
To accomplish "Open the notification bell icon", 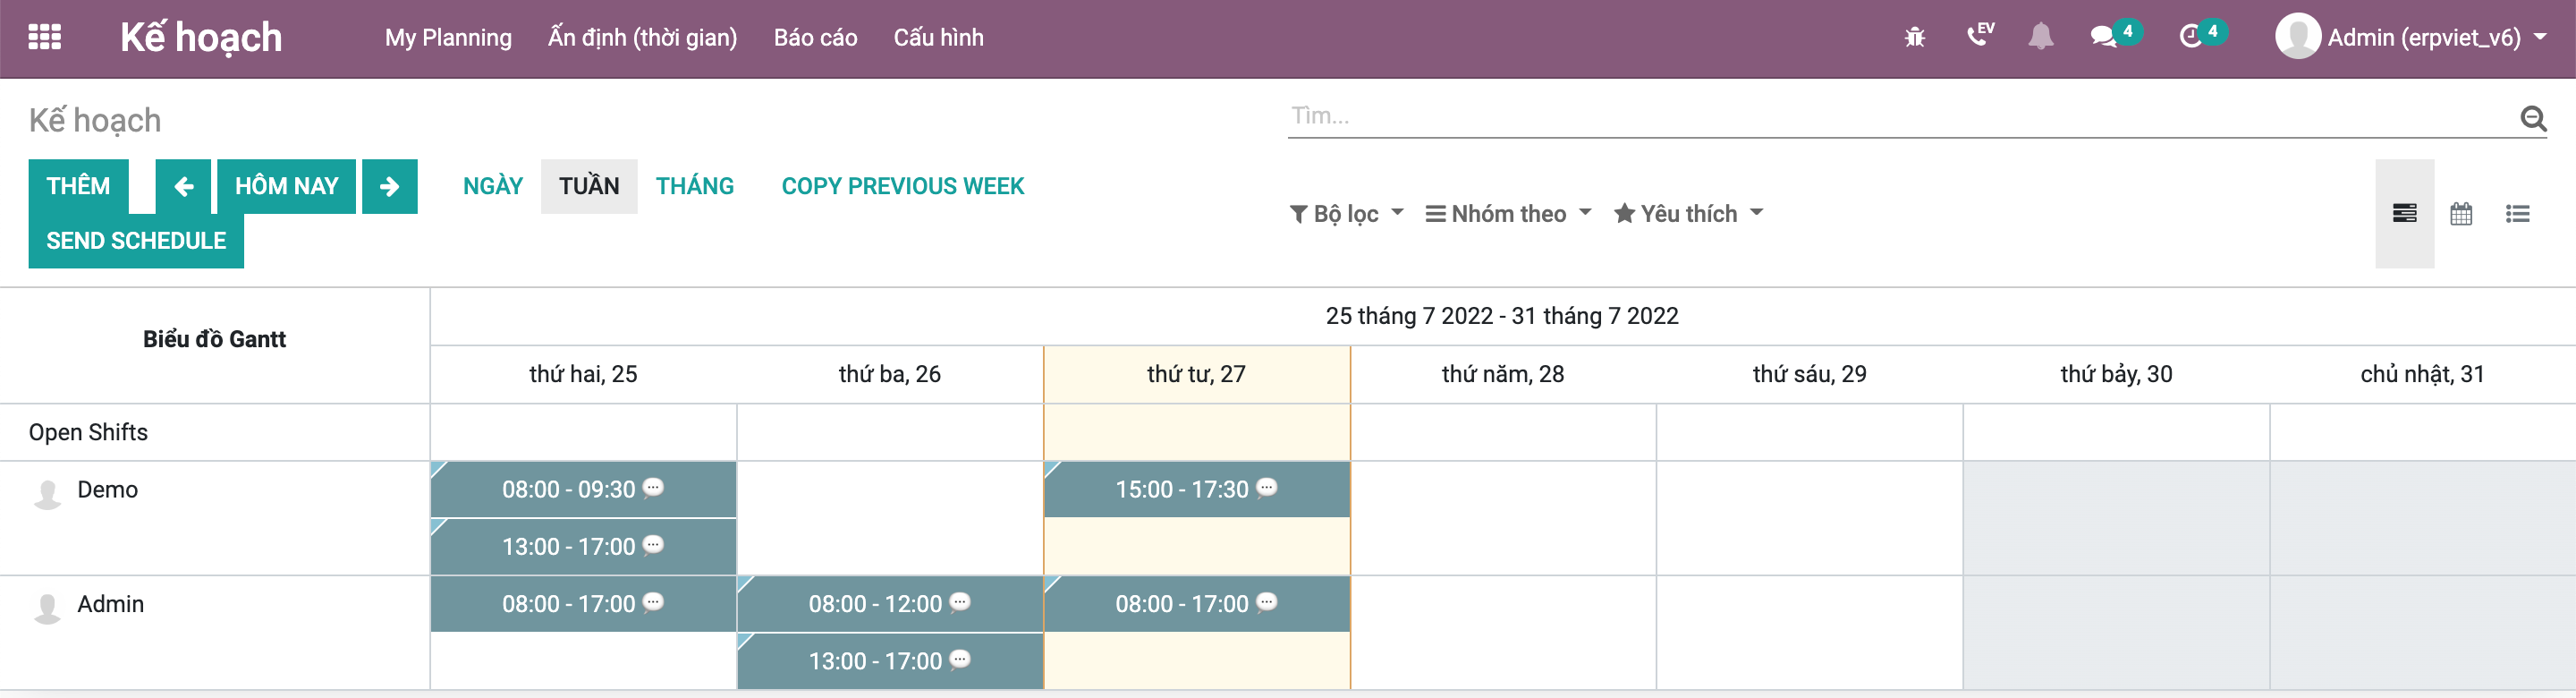I will point(2040,37).
